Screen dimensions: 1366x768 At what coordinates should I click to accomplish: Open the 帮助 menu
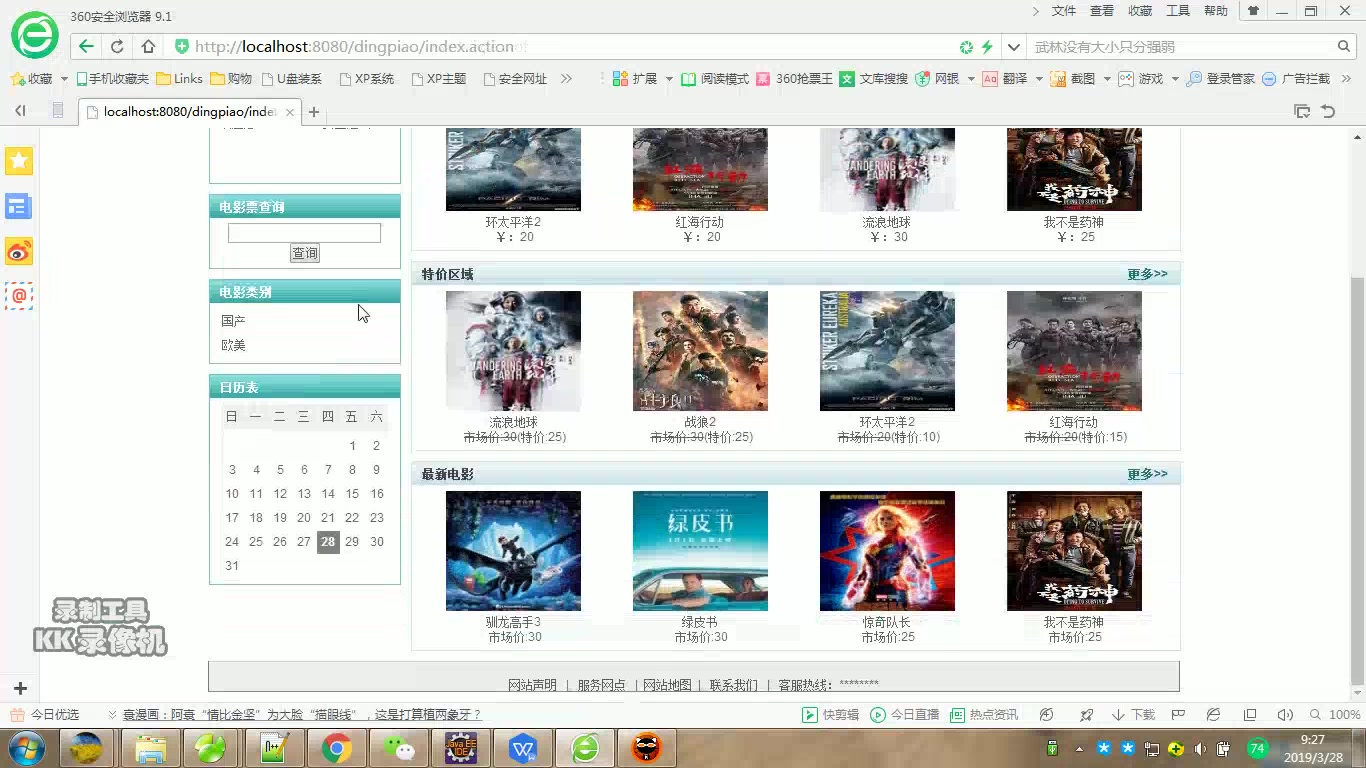click(1216, 11)
